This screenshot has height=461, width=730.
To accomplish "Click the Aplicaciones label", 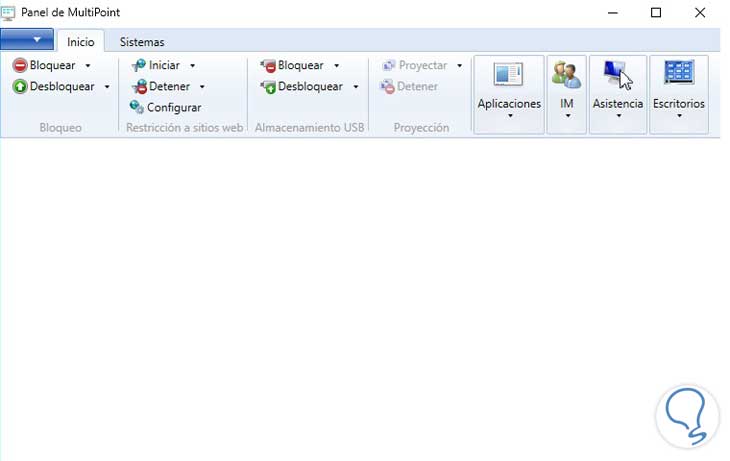I will coord(509,104).
